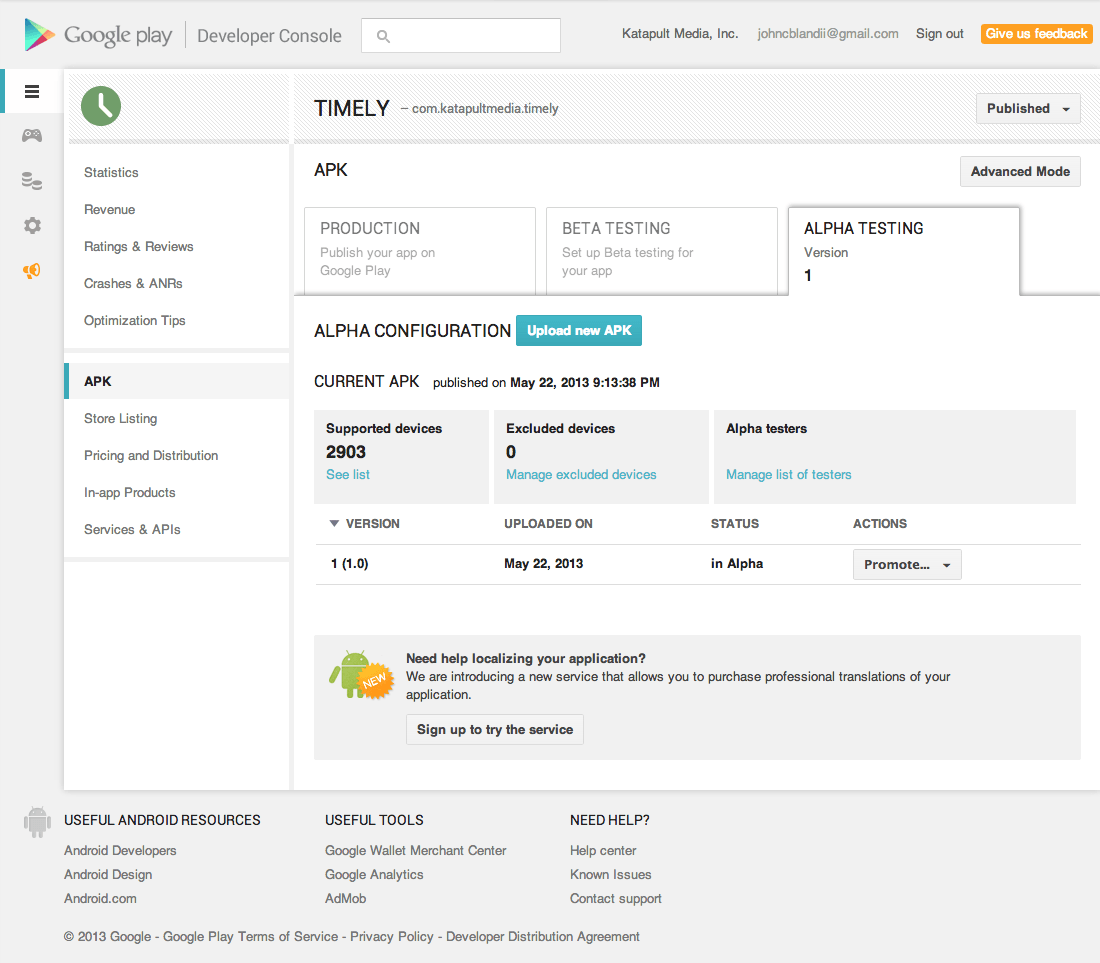Open announcements megaphone icon

[32, 271]
